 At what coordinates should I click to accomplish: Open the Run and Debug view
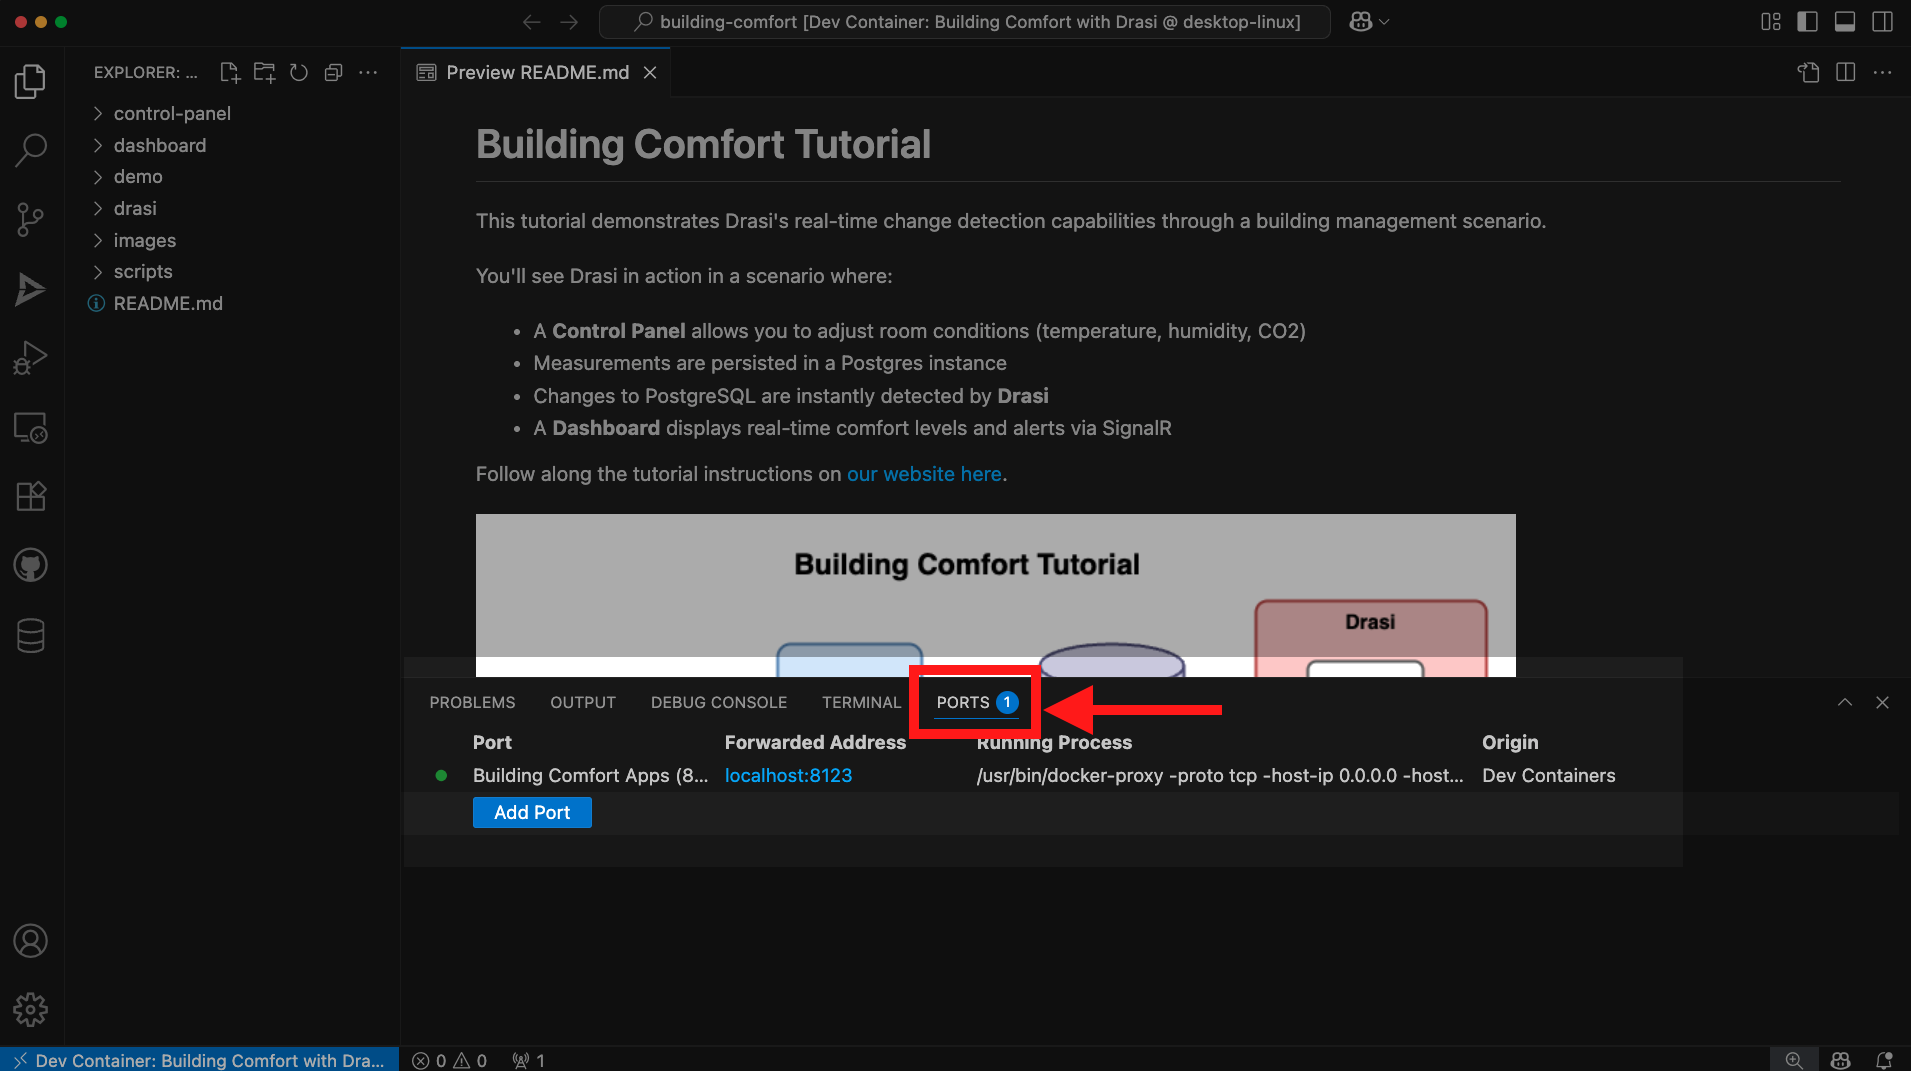point(30,358)
